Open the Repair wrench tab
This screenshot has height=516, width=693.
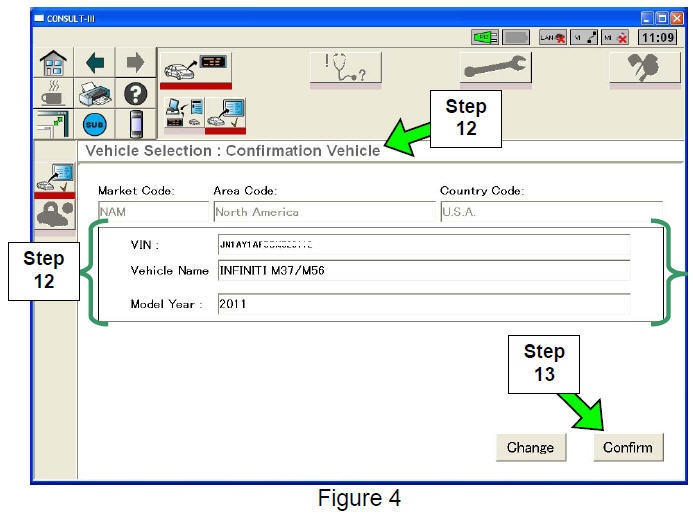coord(495,69)
